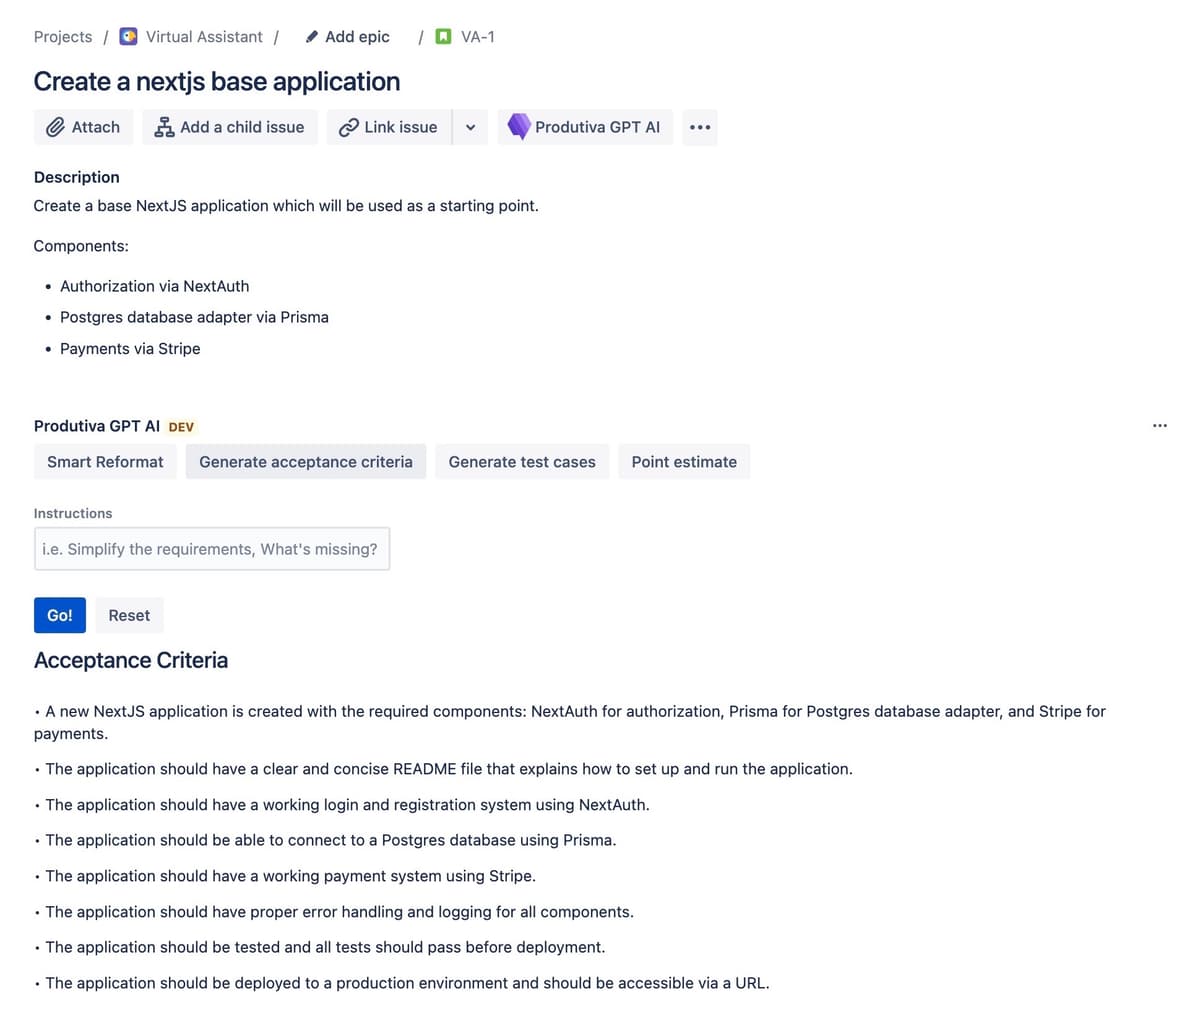The height and width of the screenshot is (1009, 1200).
Task: Open the issue actions ellipsis menu
Action: [699, 127]
